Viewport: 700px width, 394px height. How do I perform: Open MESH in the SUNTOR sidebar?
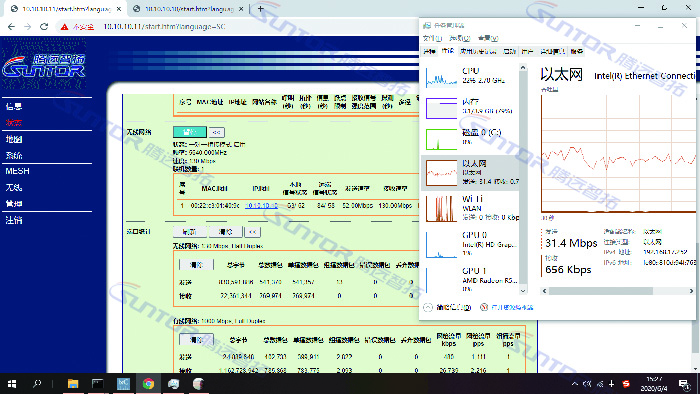pyautogui.click(x=17, y=171)
